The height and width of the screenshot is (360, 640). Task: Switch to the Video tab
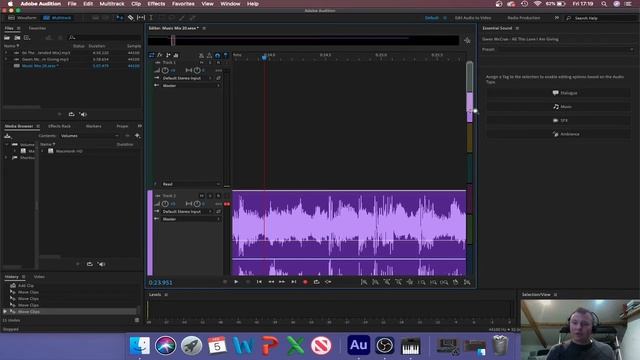pos(39,277)
